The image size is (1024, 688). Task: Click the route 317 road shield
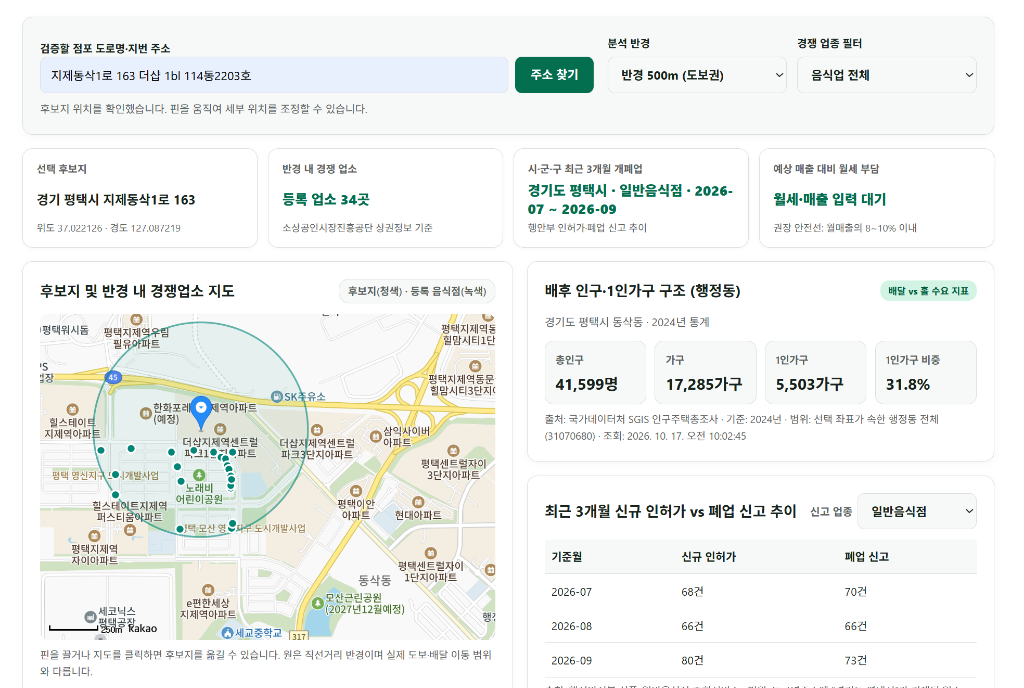coord(298,635)
